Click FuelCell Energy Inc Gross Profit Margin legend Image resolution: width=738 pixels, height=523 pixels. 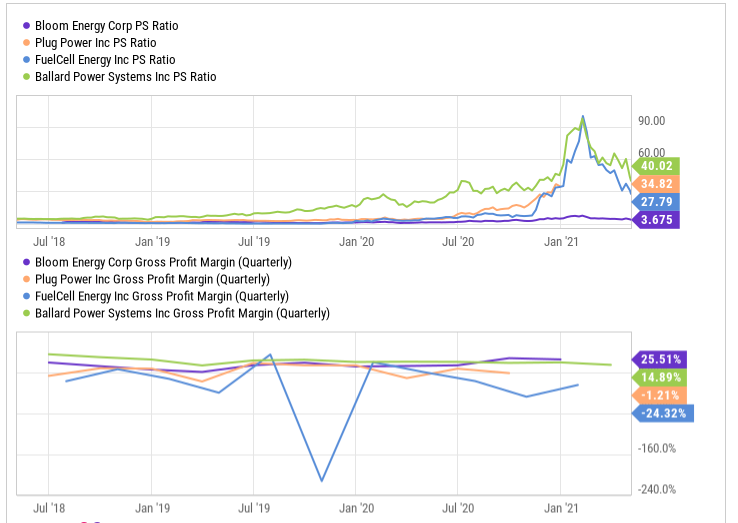click(x=162, y=296)
